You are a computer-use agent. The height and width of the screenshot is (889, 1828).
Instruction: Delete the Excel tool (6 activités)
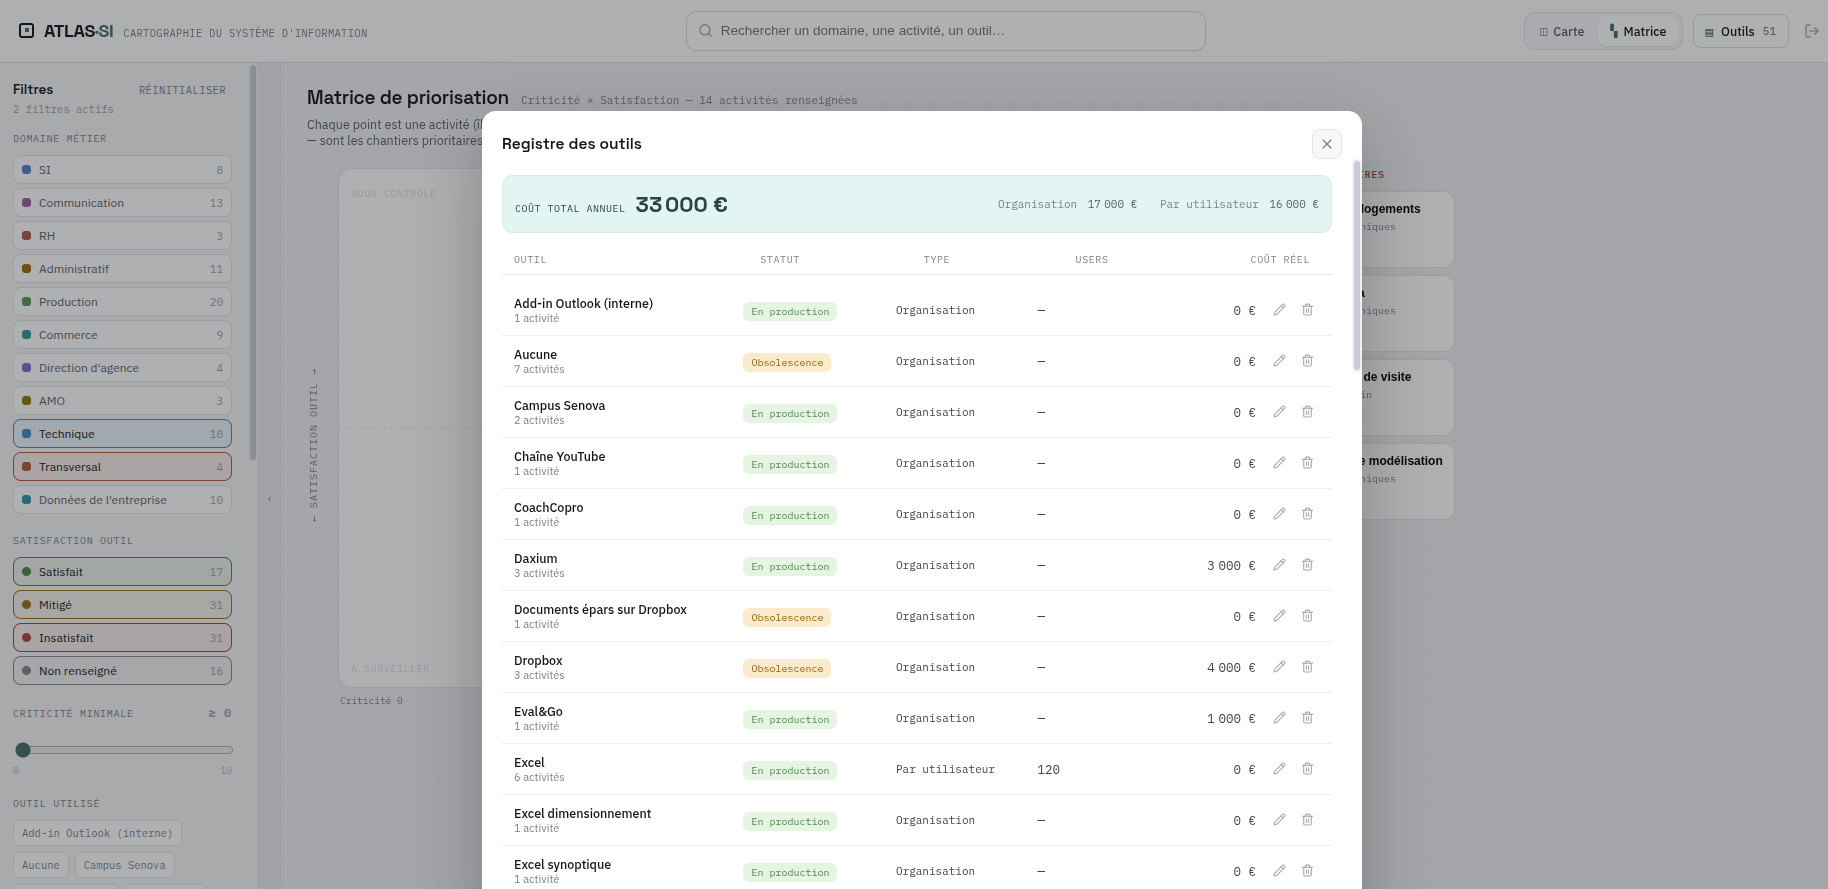click(x=1307, y=769)
